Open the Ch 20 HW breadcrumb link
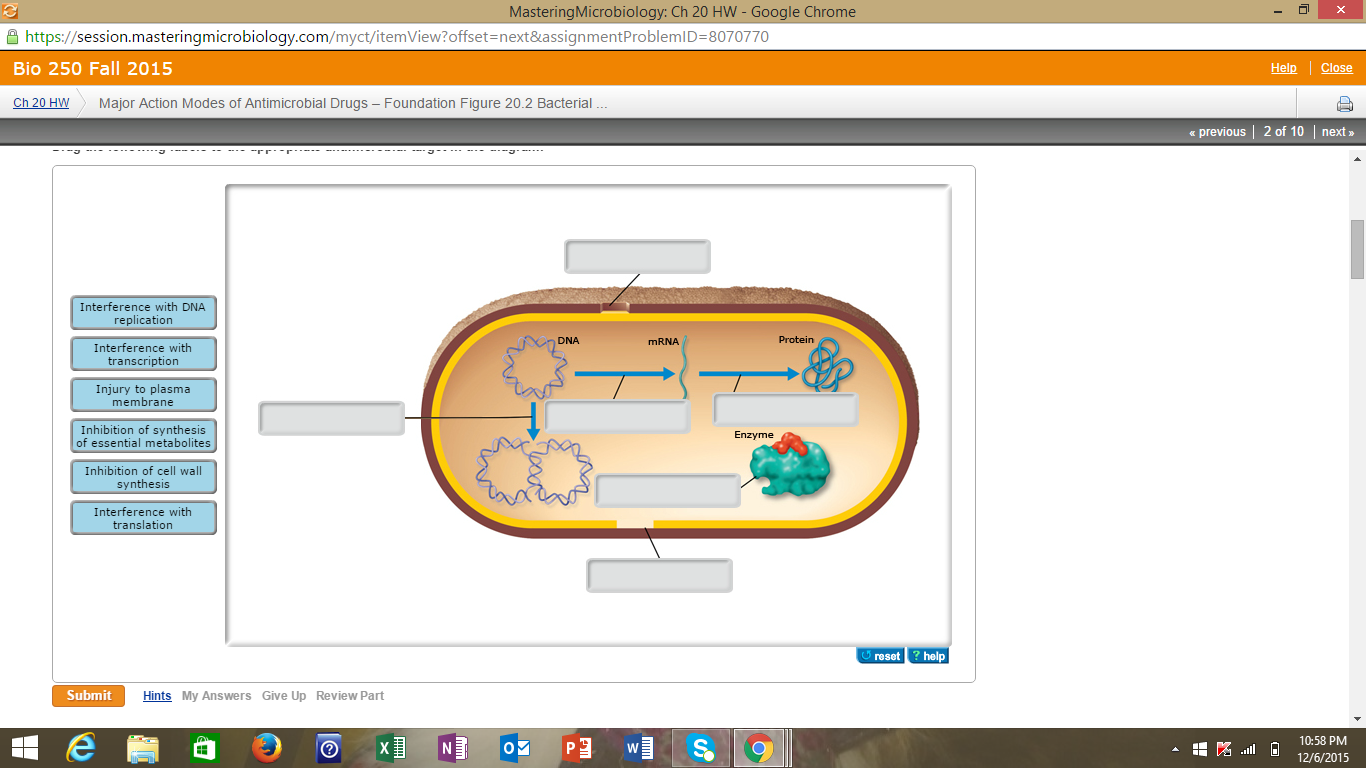This screenshot has height=768, width=1366. tap(40, 103)
